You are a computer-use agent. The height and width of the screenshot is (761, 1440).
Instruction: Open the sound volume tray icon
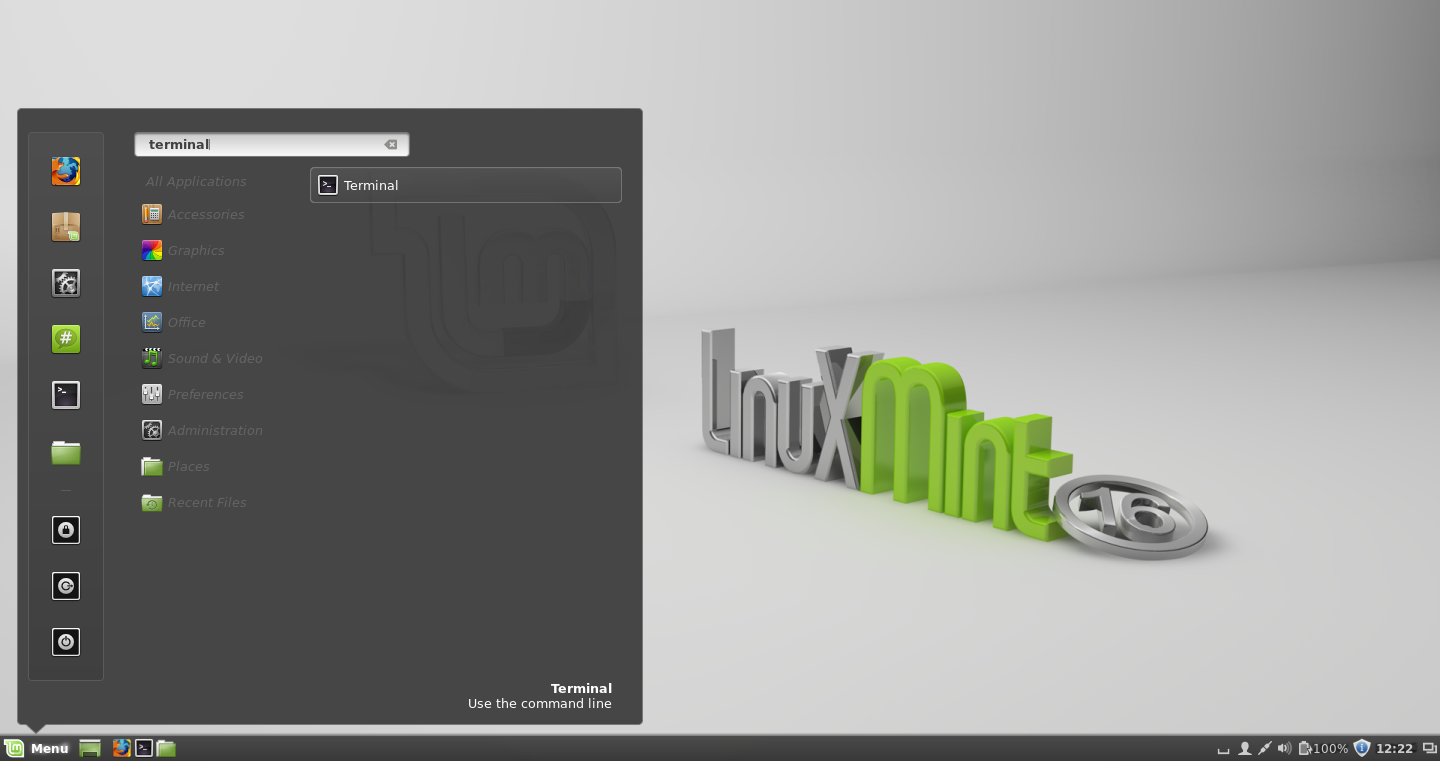coord(1285,748)
